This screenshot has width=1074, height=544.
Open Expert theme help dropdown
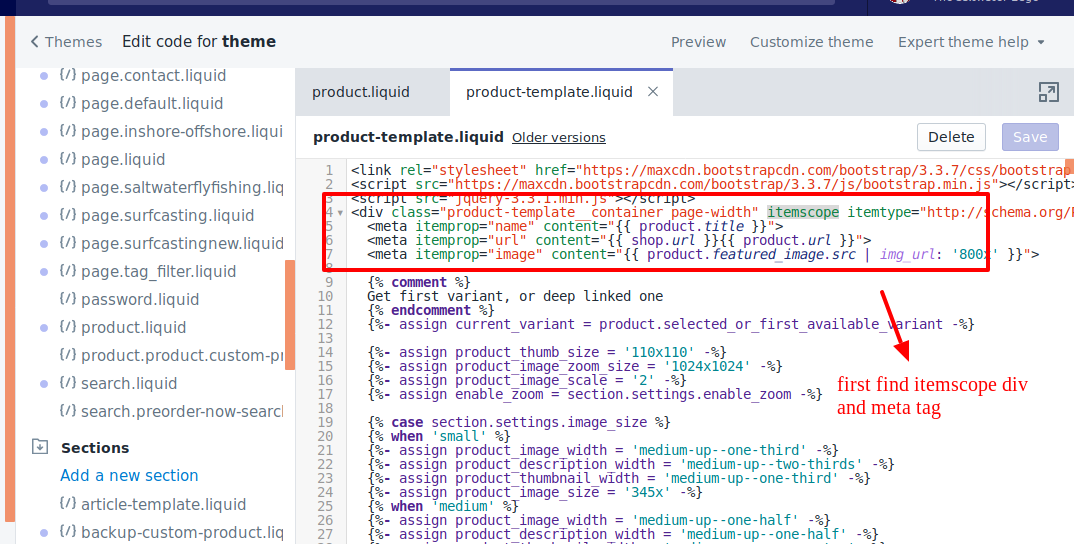[x=971, y=42]
